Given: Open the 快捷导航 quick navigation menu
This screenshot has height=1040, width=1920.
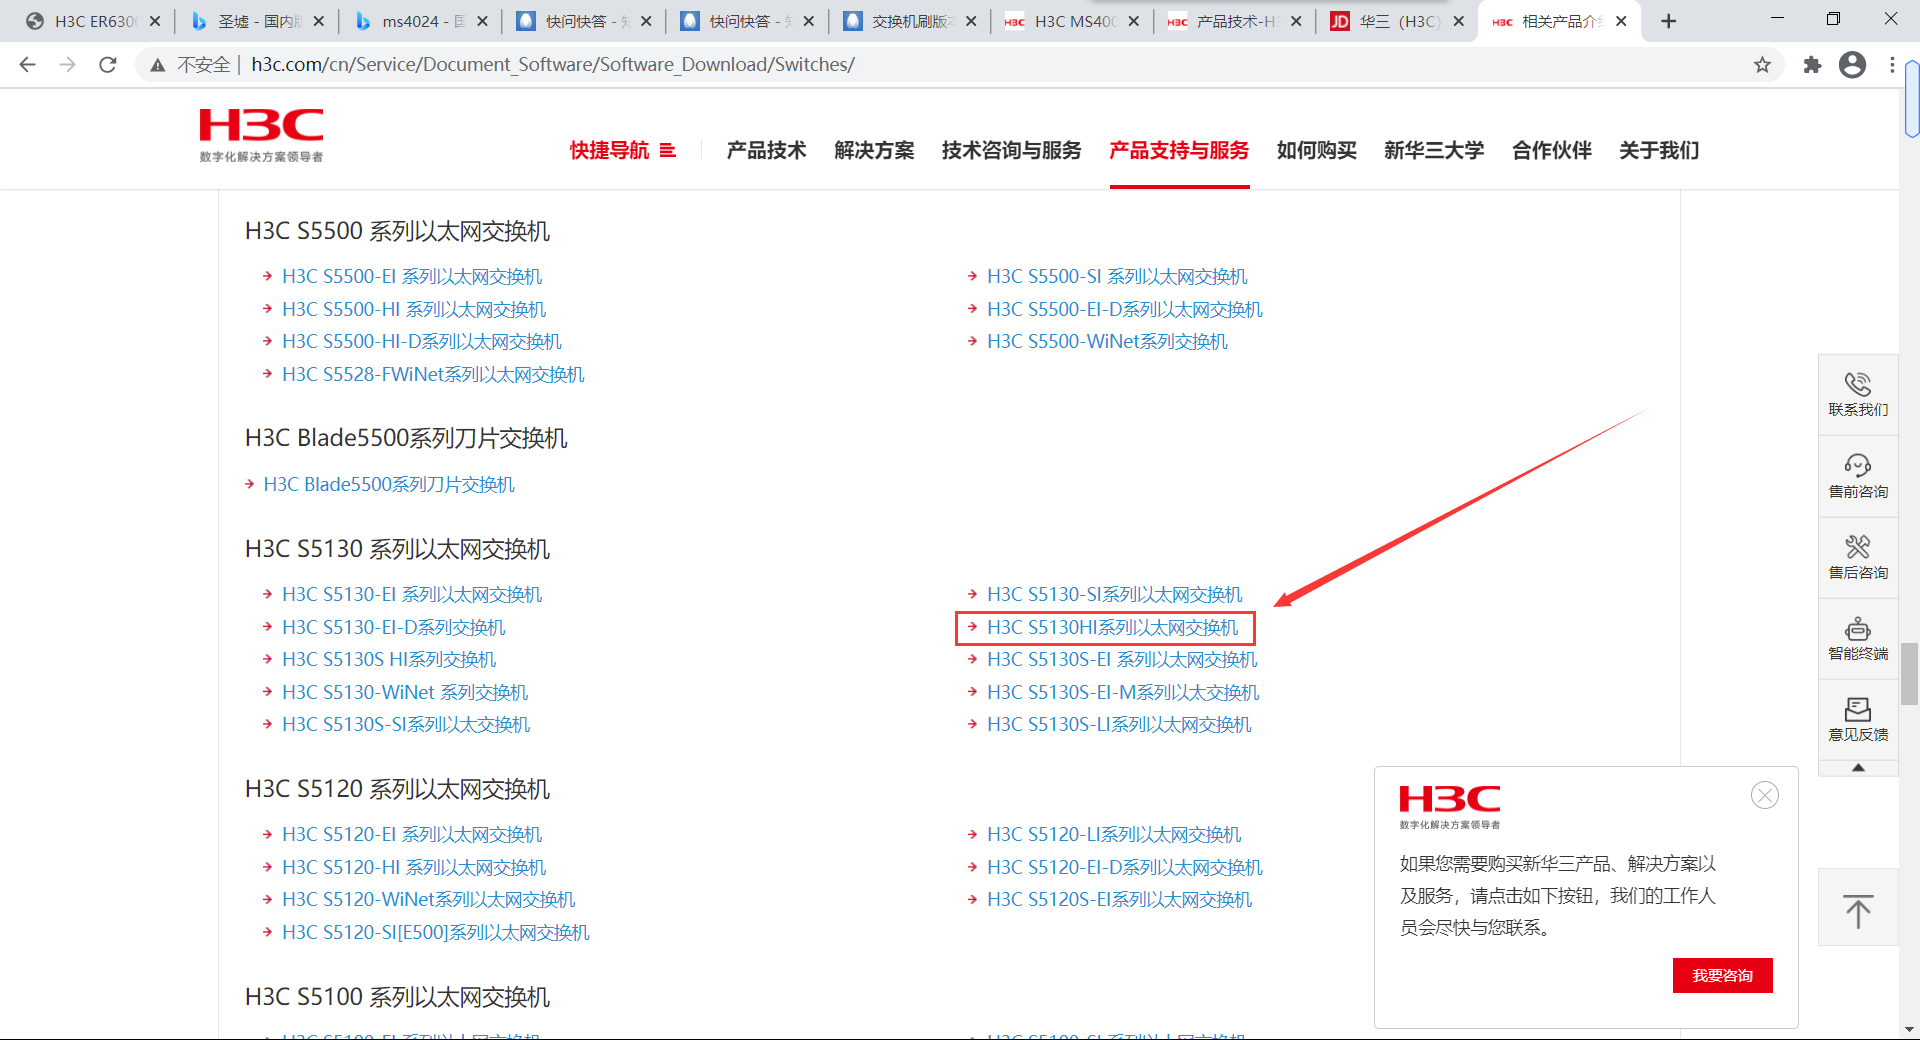Looking at the screenshot, I should click(623, 150).
